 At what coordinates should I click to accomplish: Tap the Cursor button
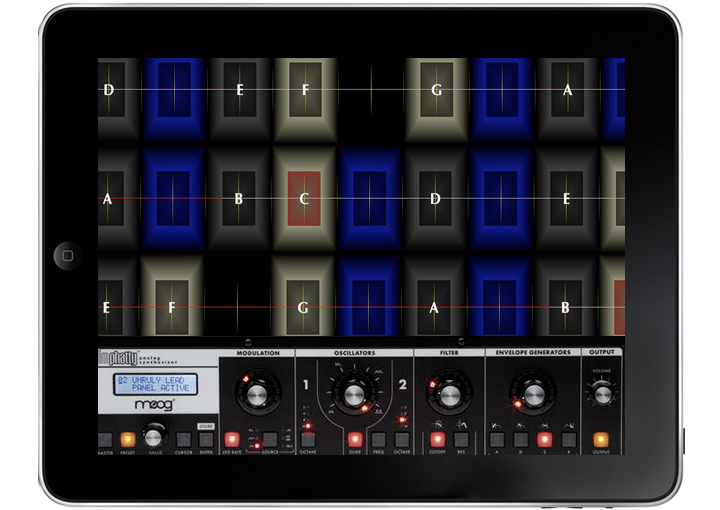[184, 440]
